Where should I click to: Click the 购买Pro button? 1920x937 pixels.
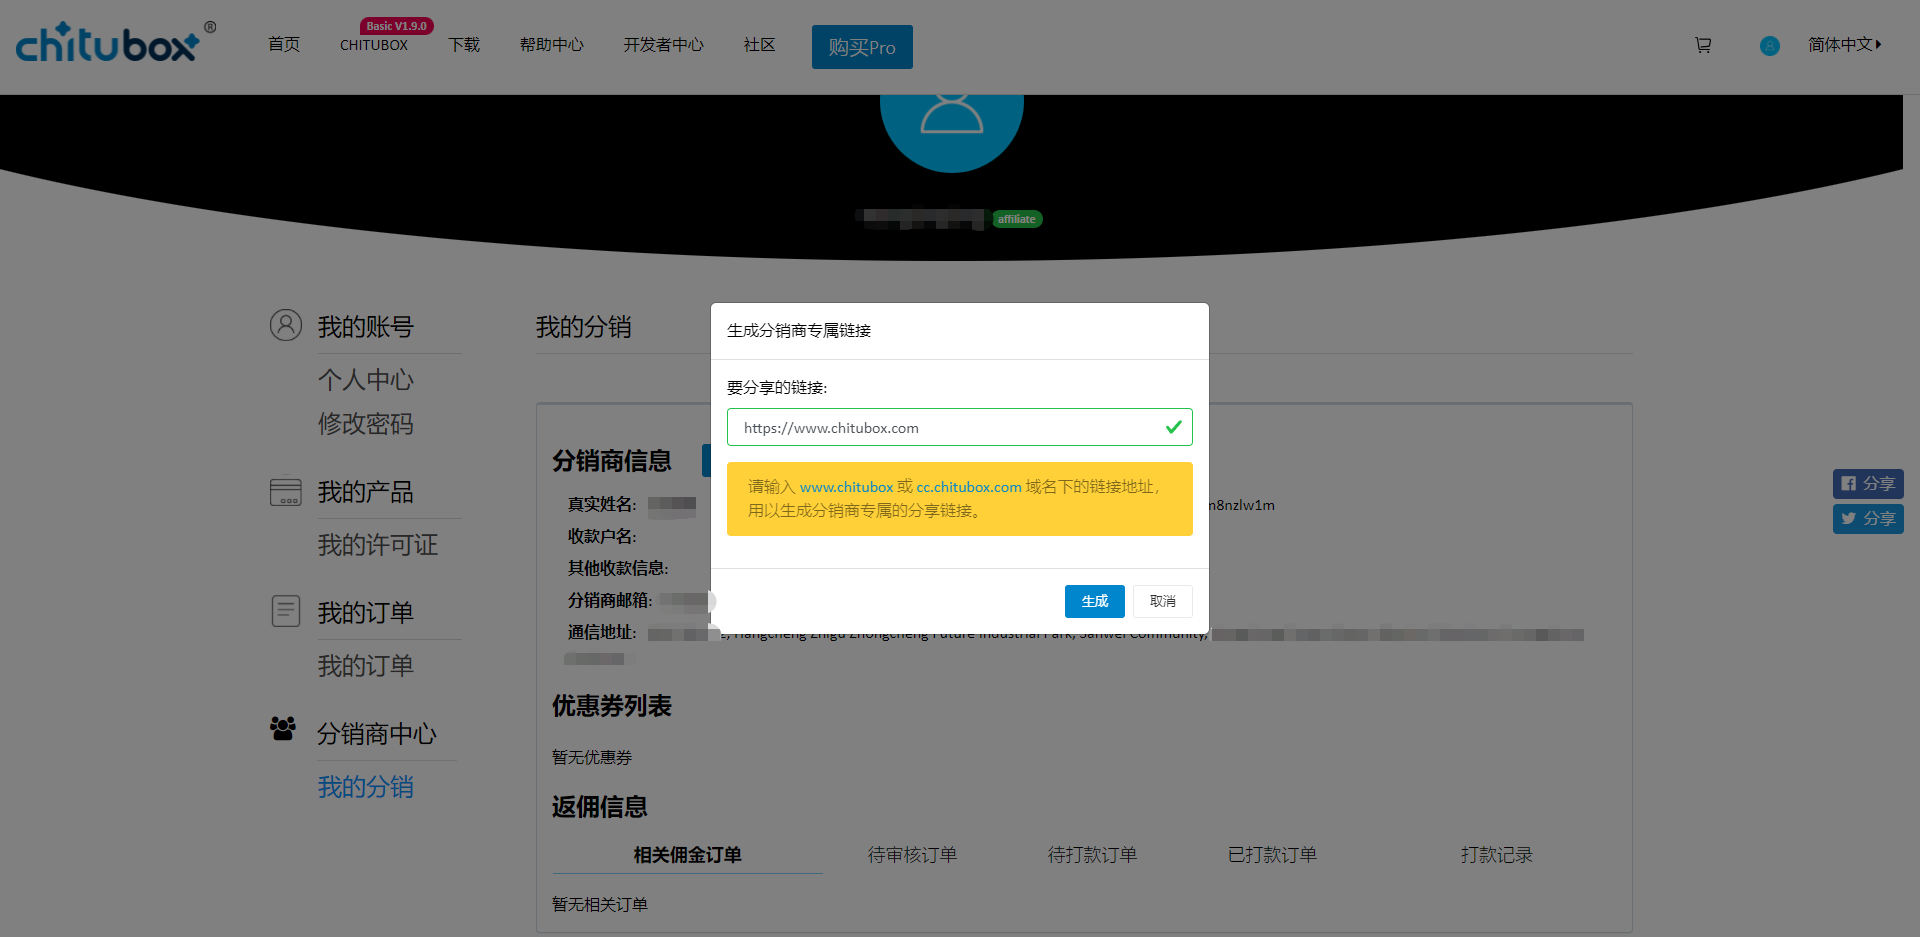click(862, 47)
